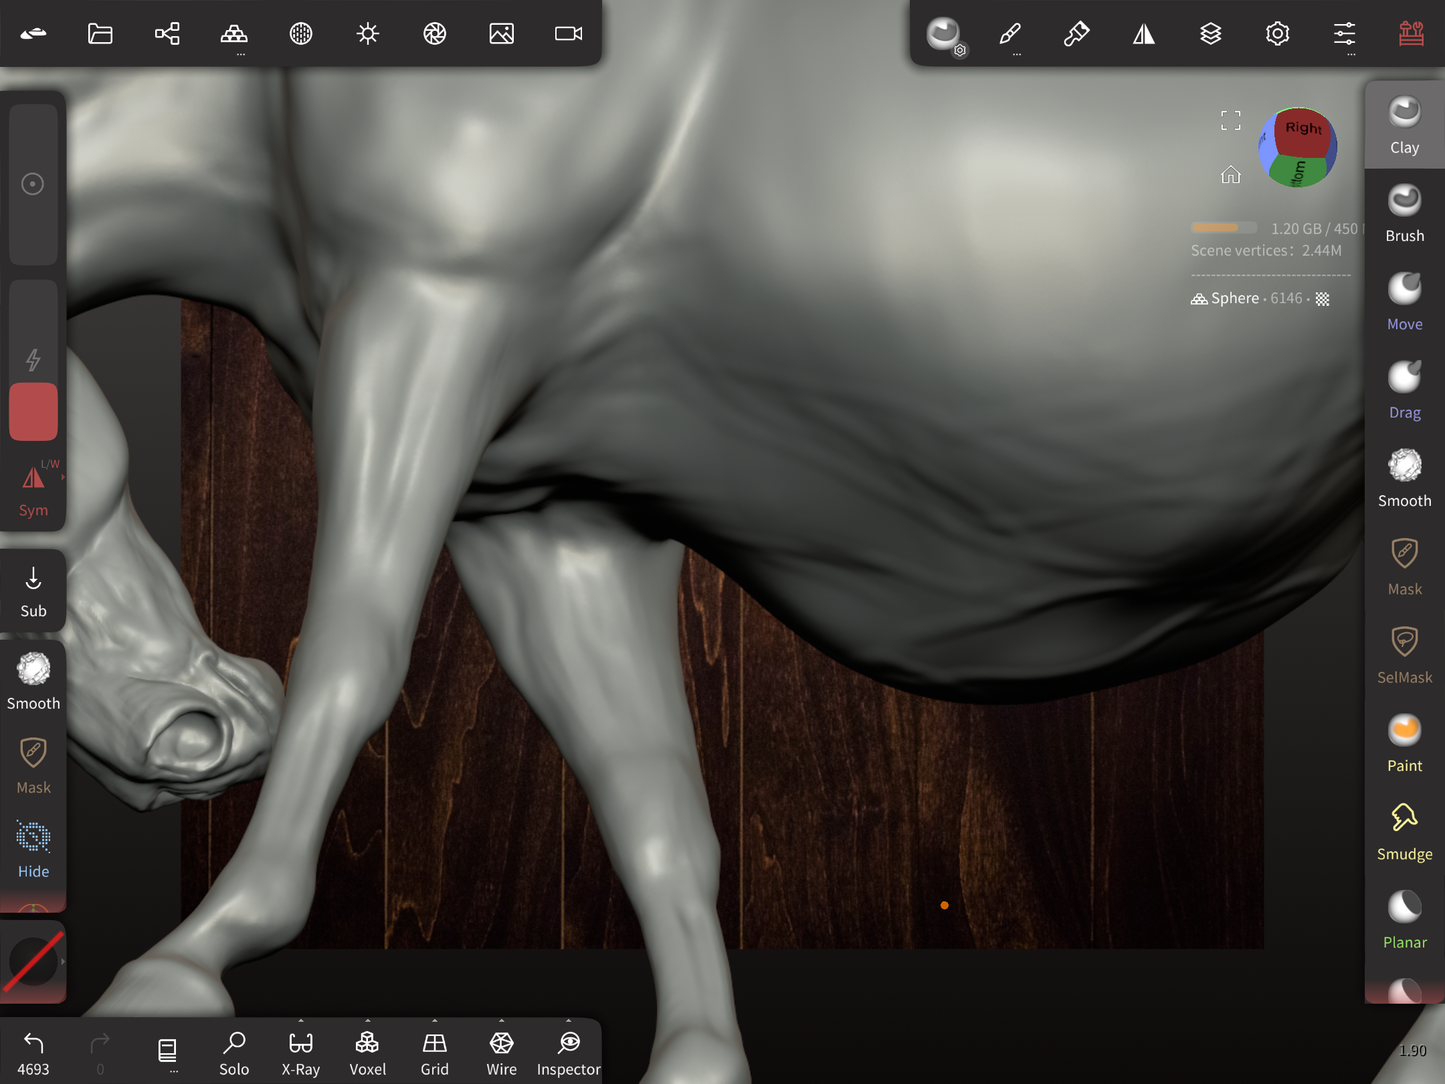Open the topology menu

(234, 34)
